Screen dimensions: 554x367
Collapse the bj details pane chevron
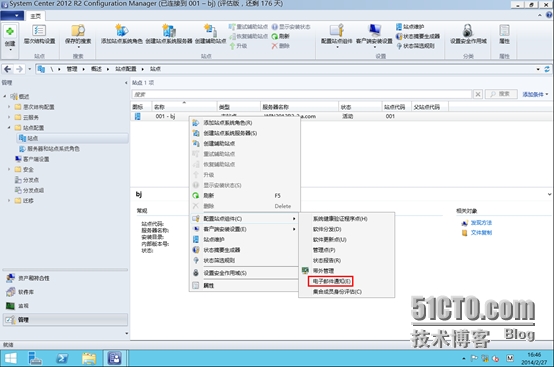tap(549, 194)
